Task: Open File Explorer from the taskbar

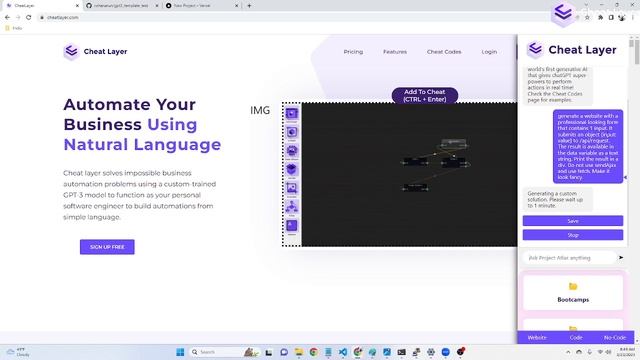Action: (x=299, y=352)
